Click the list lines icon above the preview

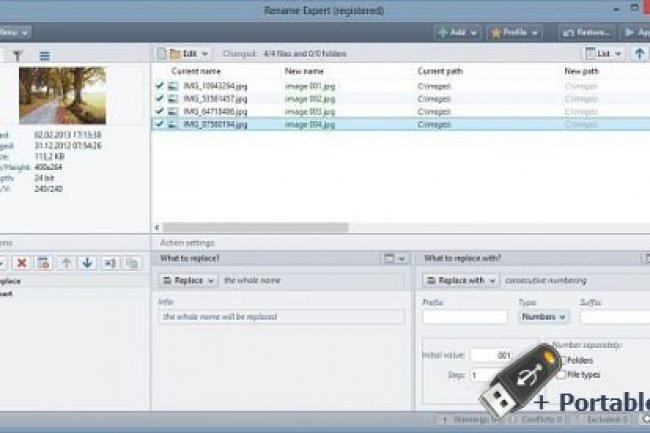click(x=44, y=56)
